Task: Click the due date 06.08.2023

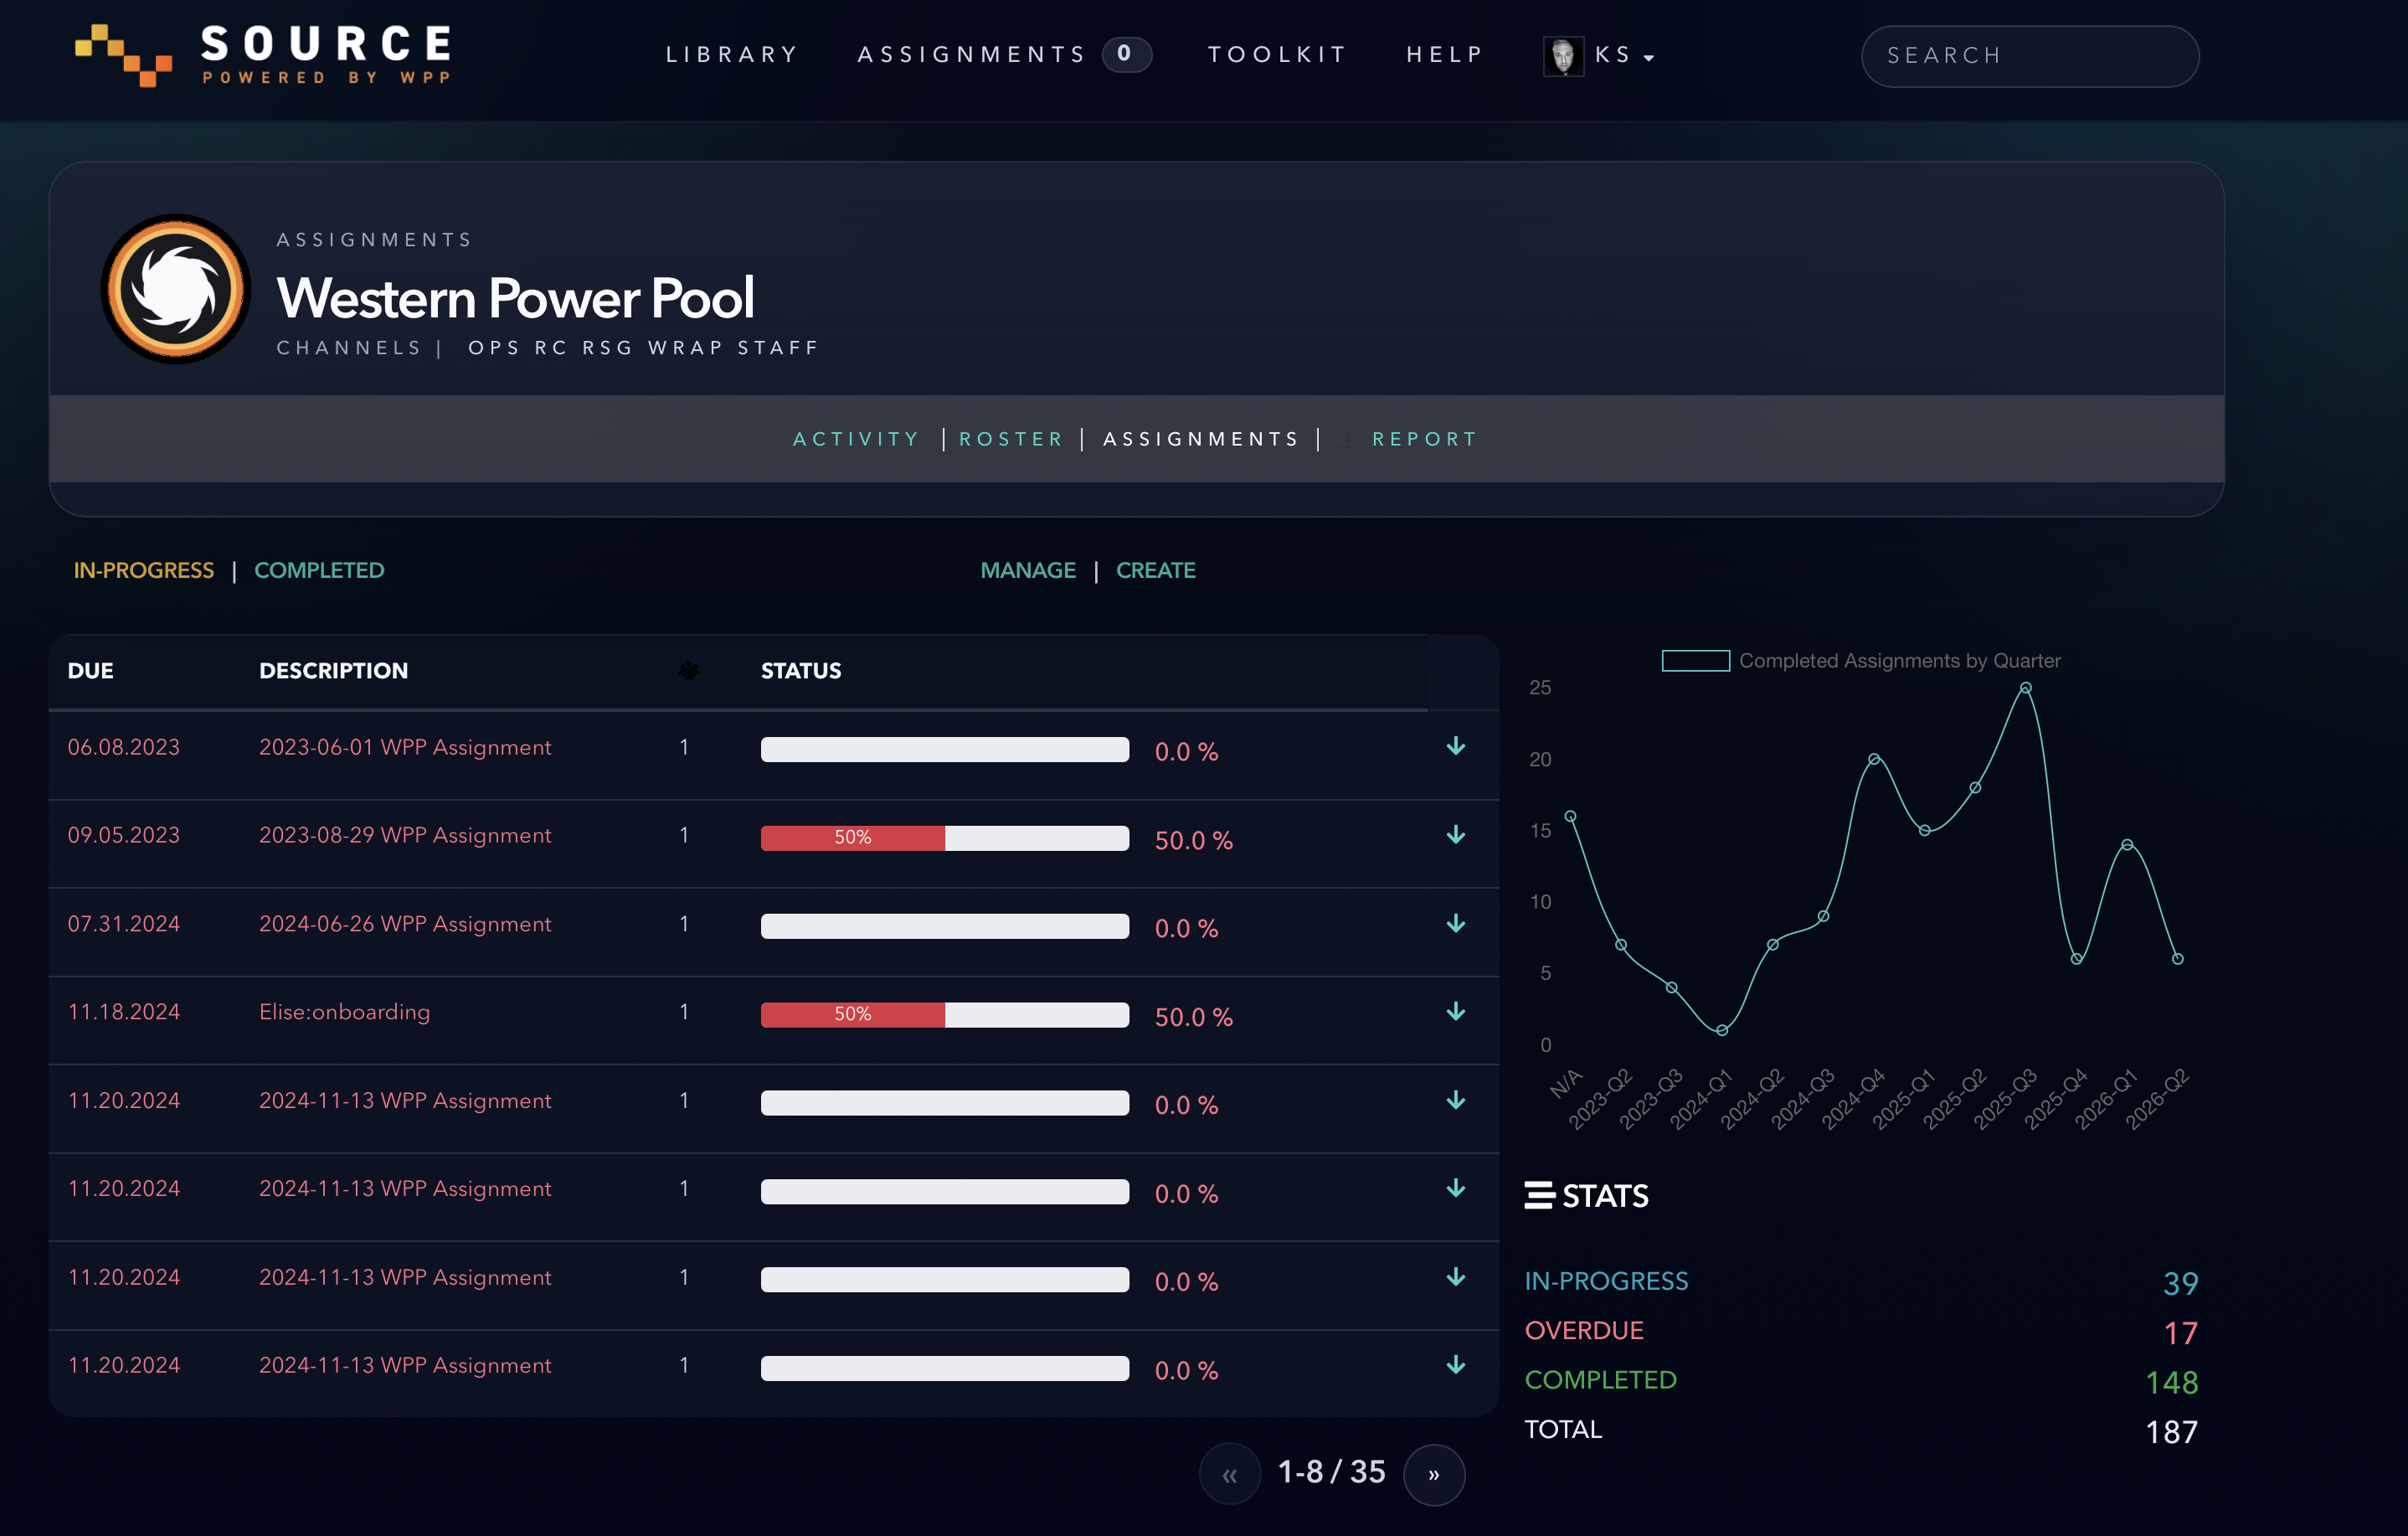Action: [x=124, y=747]
